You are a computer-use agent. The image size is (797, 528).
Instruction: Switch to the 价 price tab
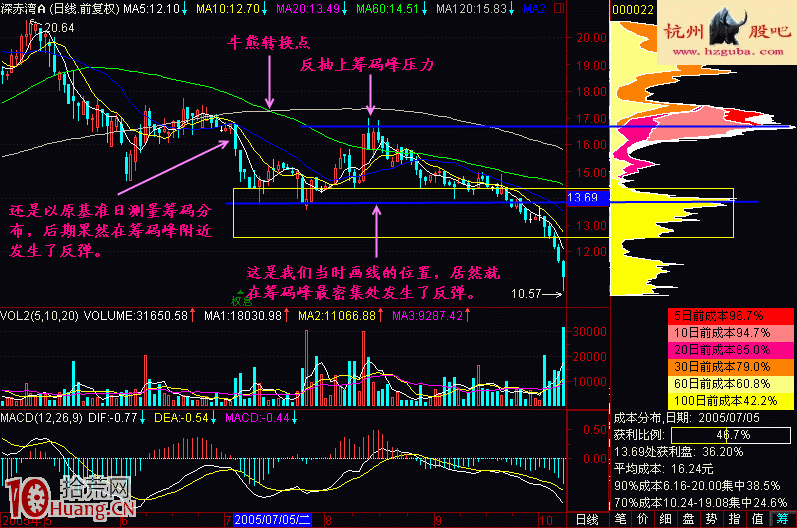tap(642, 519)
